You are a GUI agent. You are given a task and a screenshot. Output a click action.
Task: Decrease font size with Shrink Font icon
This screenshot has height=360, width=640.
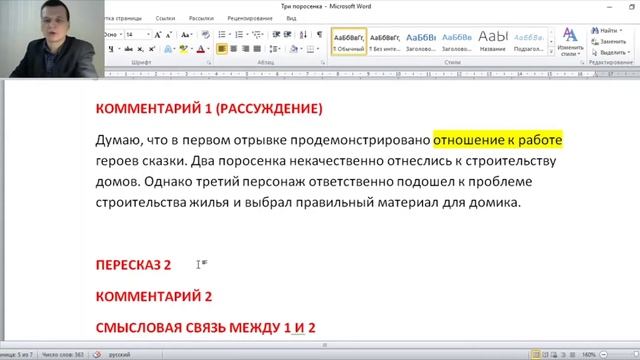[169, 35]
